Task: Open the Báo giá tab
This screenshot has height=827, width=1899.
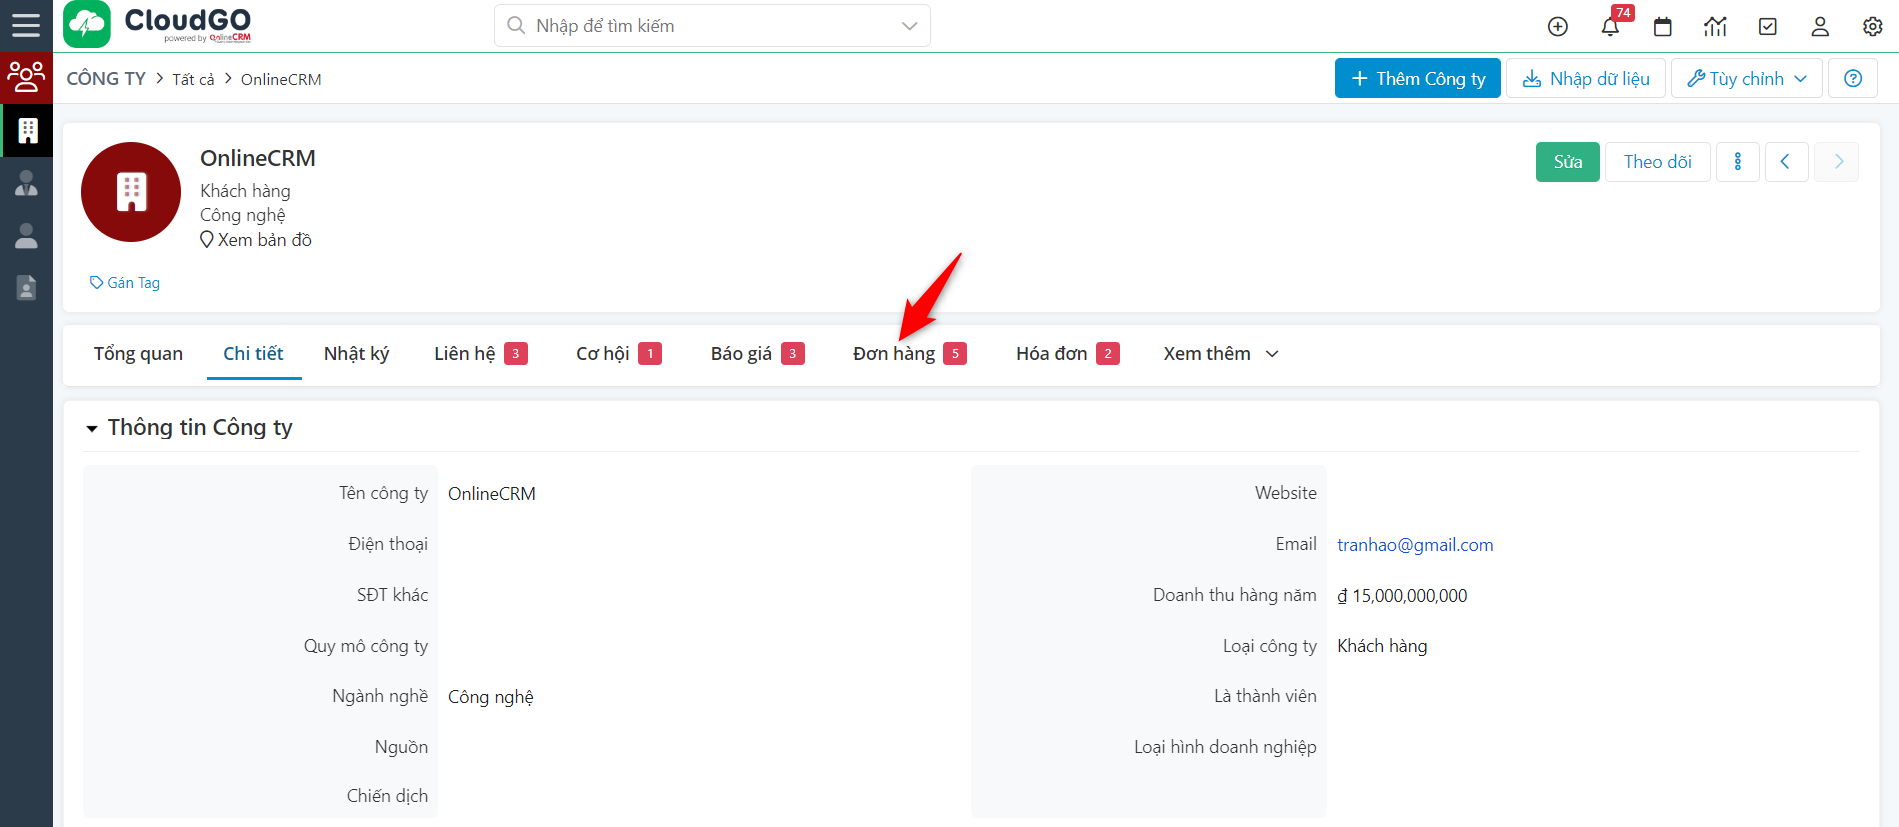Action: click(757, 354)
